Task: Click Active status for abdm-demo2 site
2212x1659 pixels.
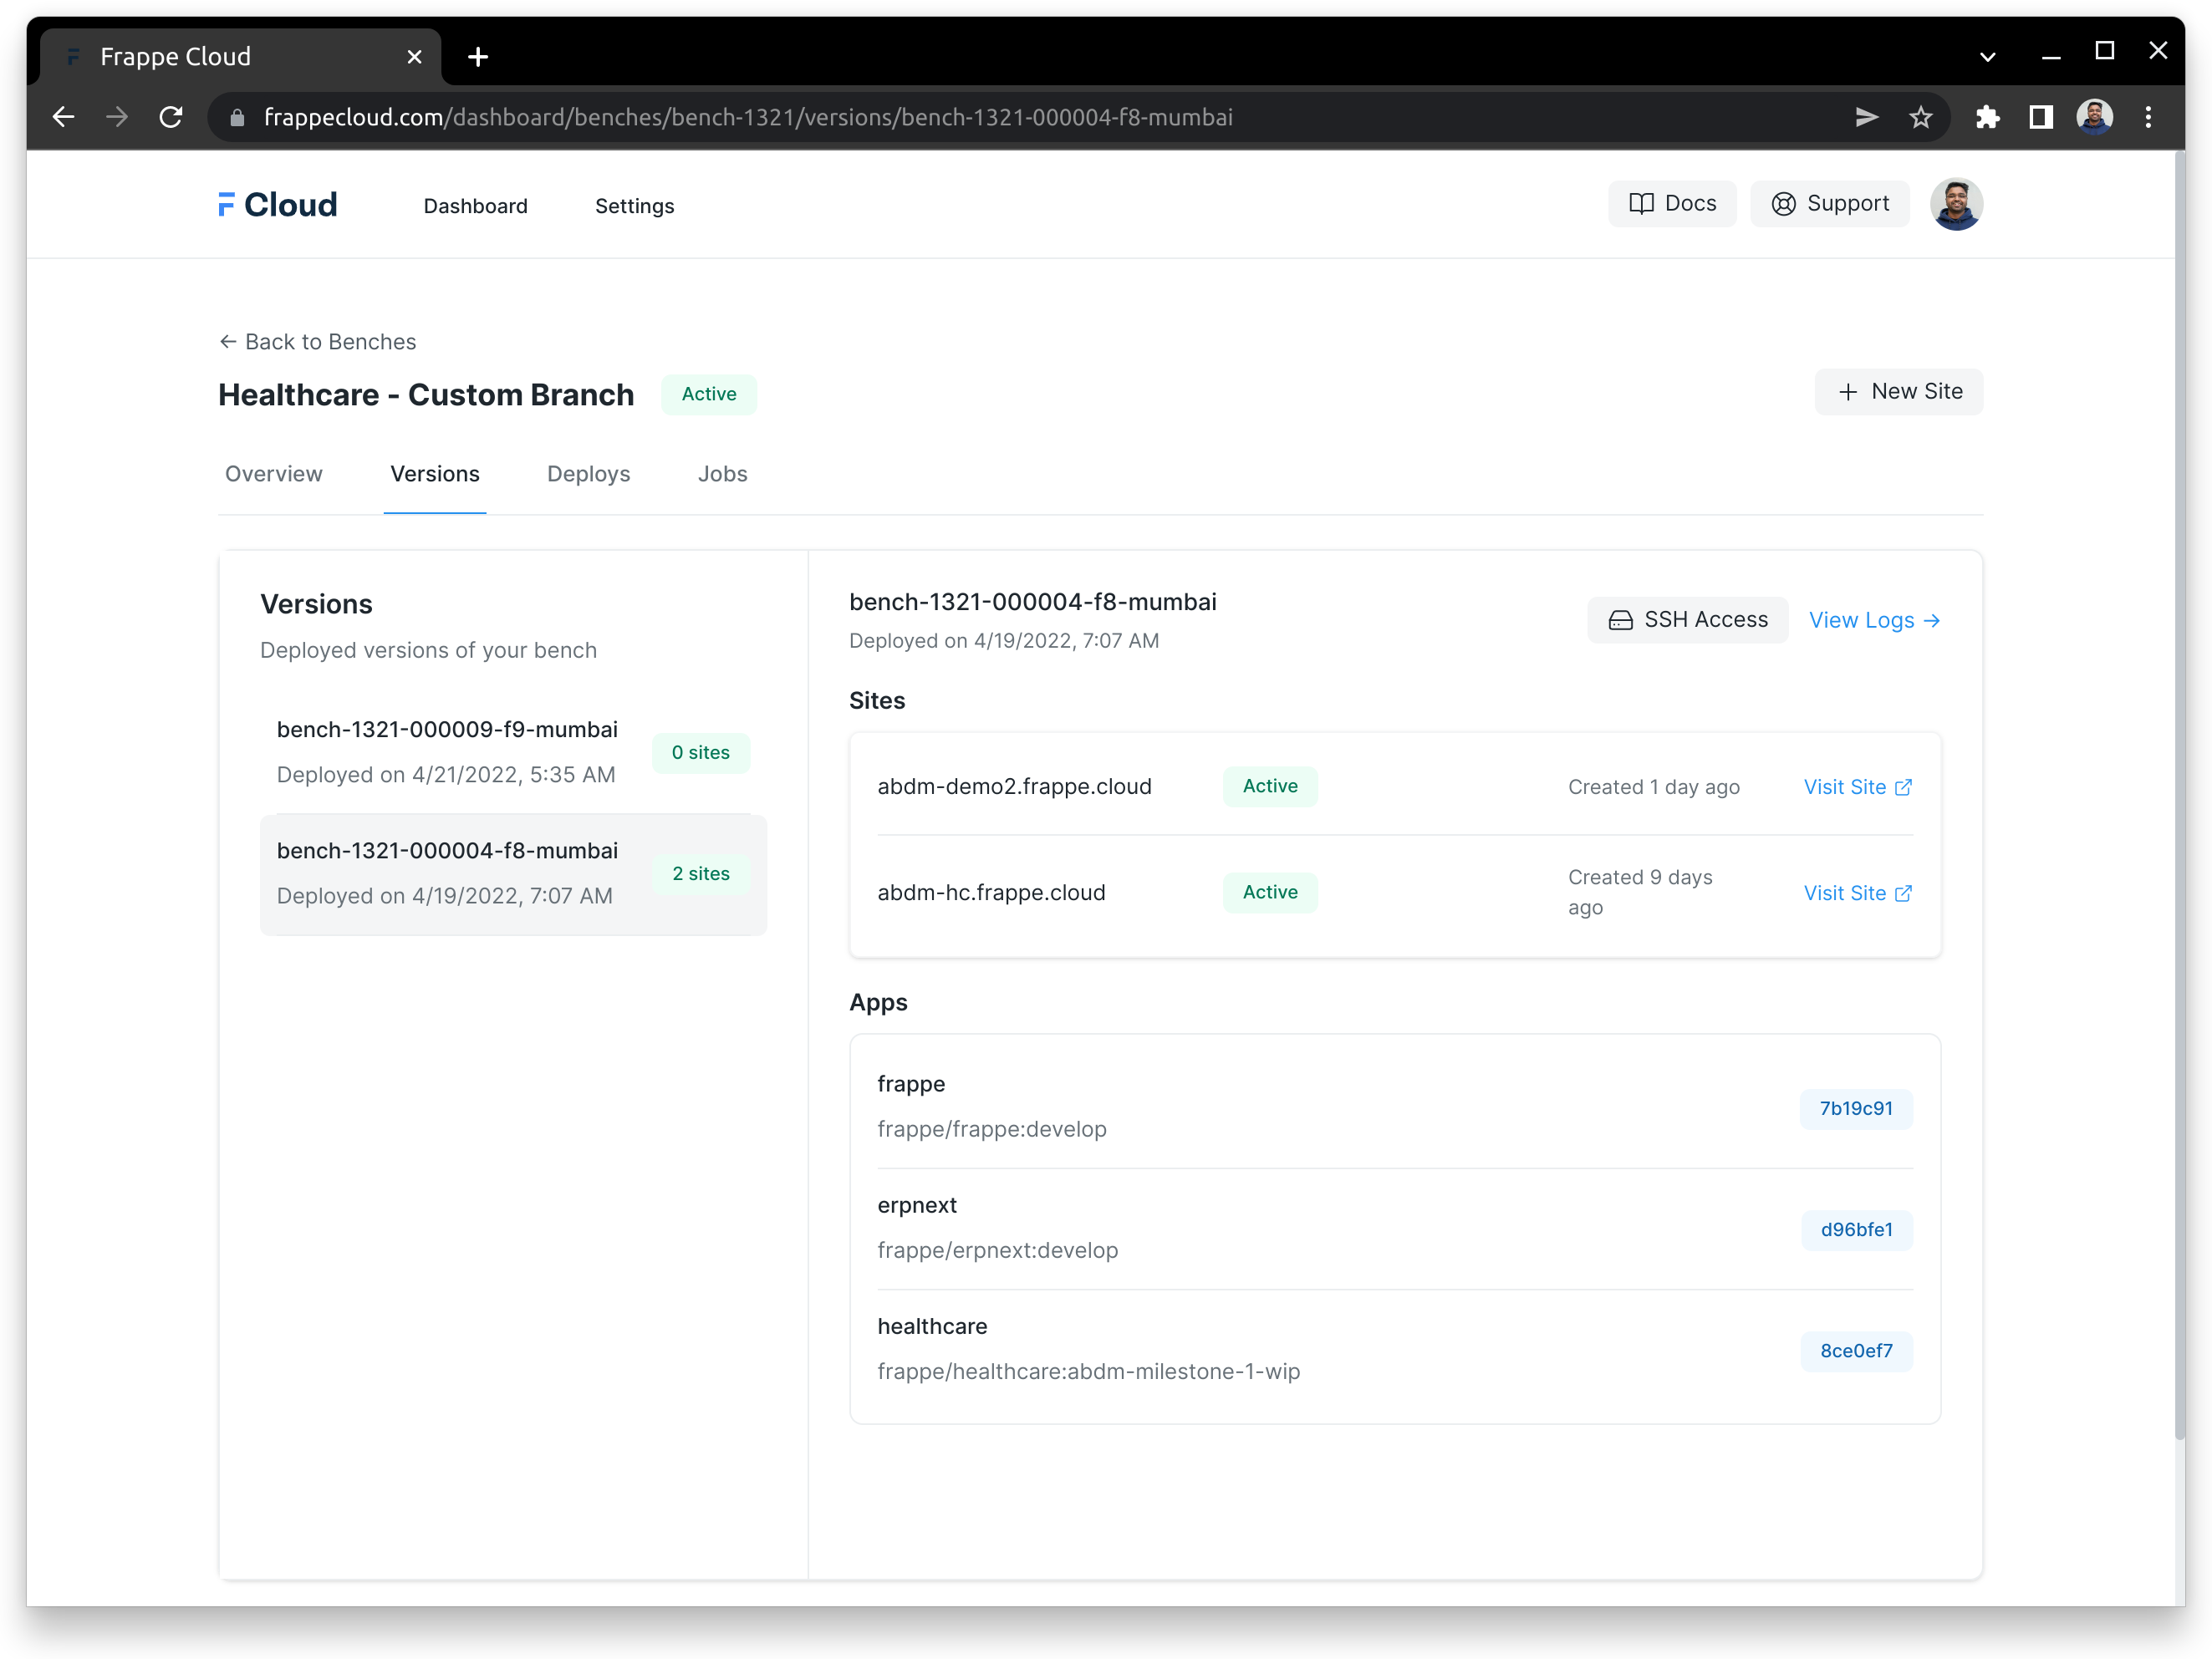Action: [1269, 786]
